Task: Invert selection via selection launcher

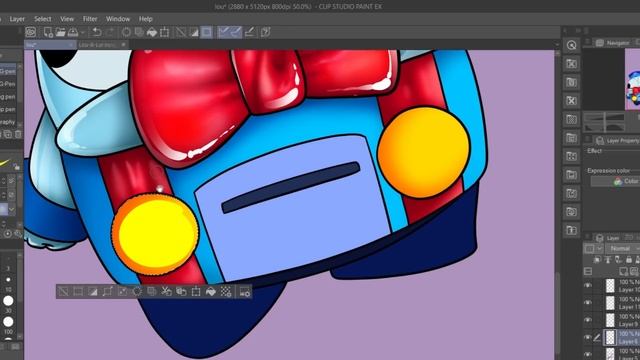Action: [x=93, y=291]
